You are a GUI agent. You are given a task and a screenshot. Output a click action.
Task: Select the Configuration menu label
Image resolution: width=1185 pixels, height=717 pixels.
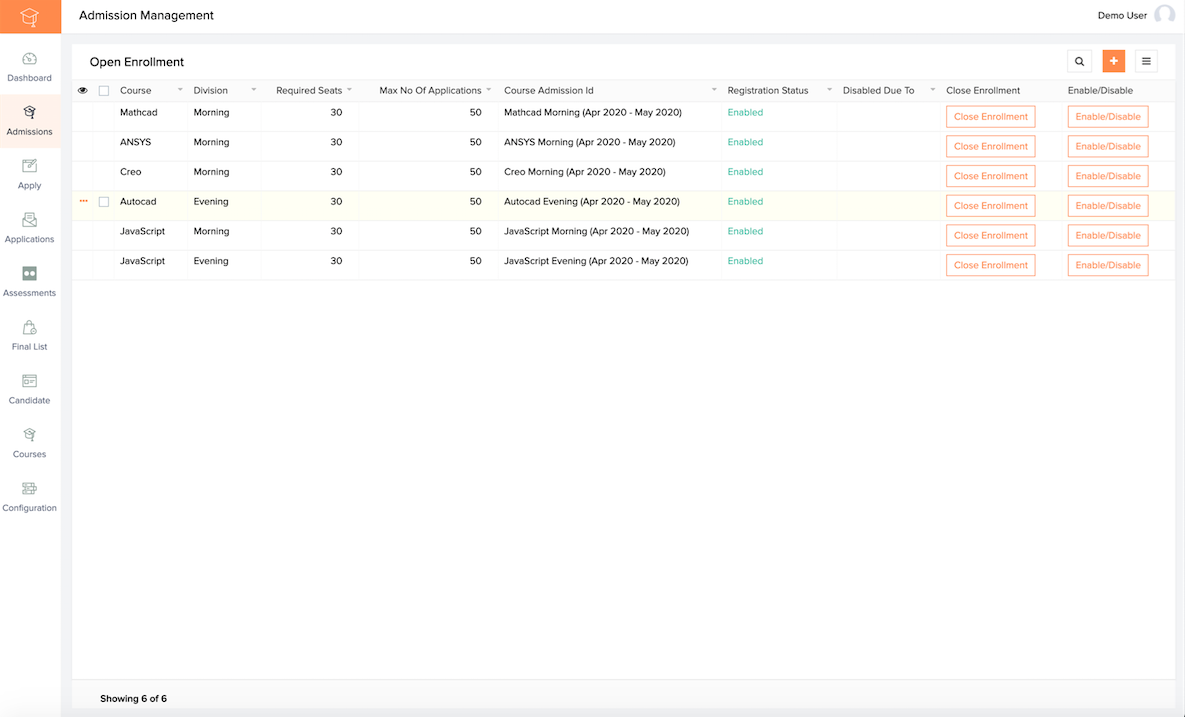pyautogui.click(x=29, y=508)
